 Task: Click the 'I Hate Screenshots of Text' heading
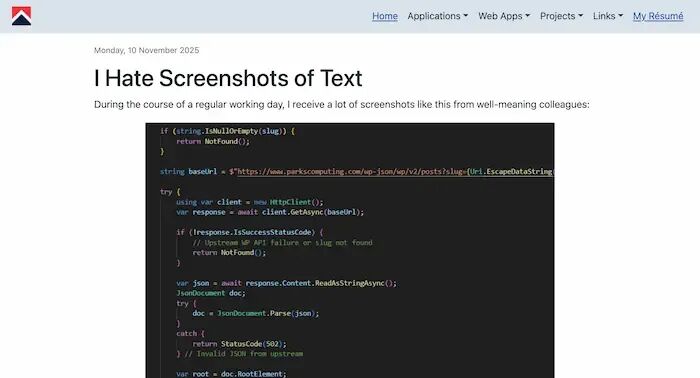(228, 78)
